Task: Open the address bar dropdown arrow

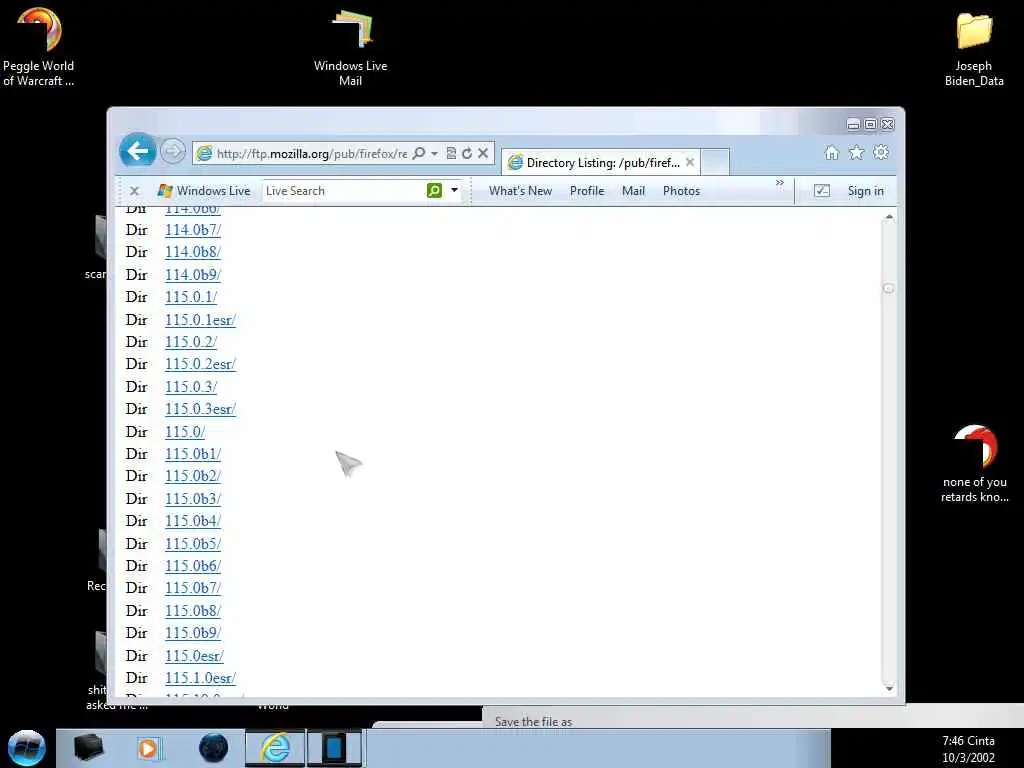Action: click(434, 153)
